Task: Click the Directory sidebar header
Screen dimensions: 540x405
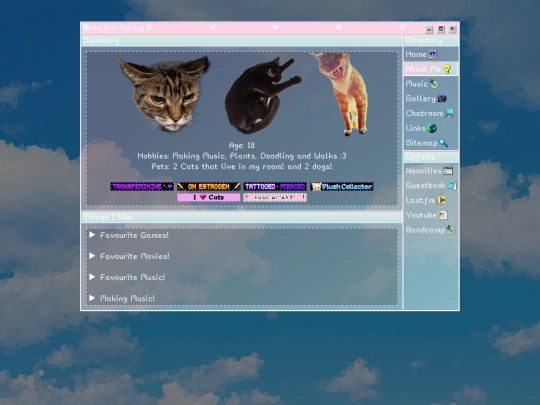Action: 431,41
